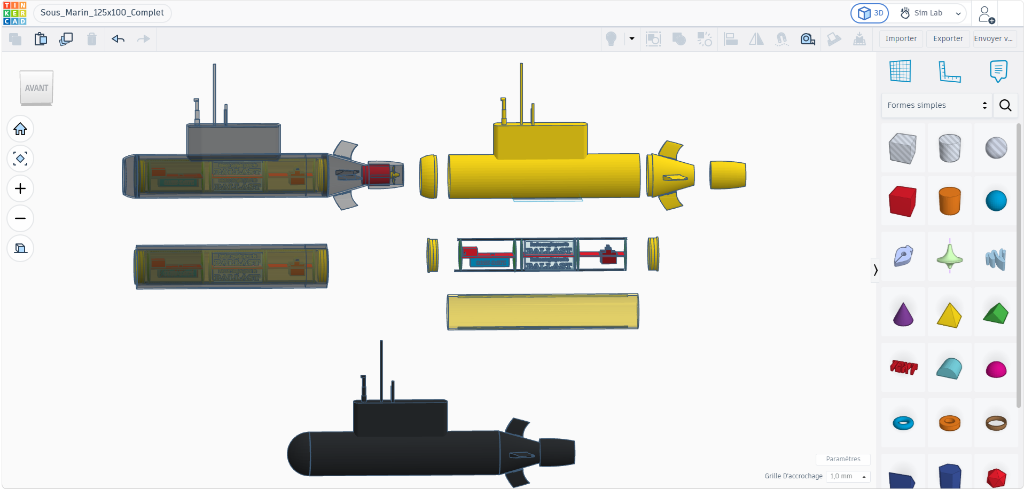Image resolution: width=1024 pixels, height=489 pixels.
Task: Open the snap grid 1,0 mm dropdown
Action: (x=848, y=477)
